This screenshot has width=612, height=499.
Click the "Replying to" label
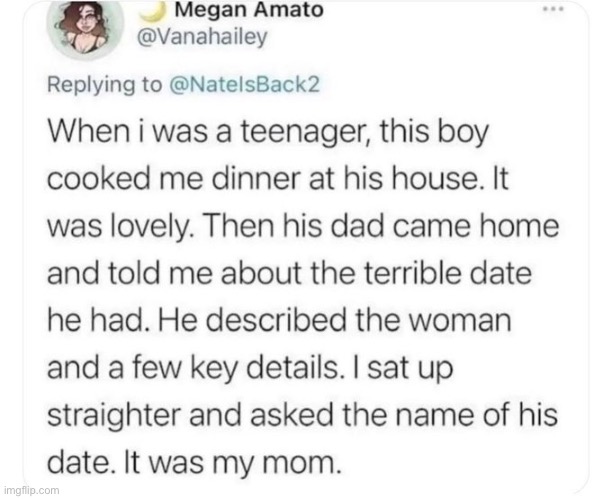tap(104, 85)
